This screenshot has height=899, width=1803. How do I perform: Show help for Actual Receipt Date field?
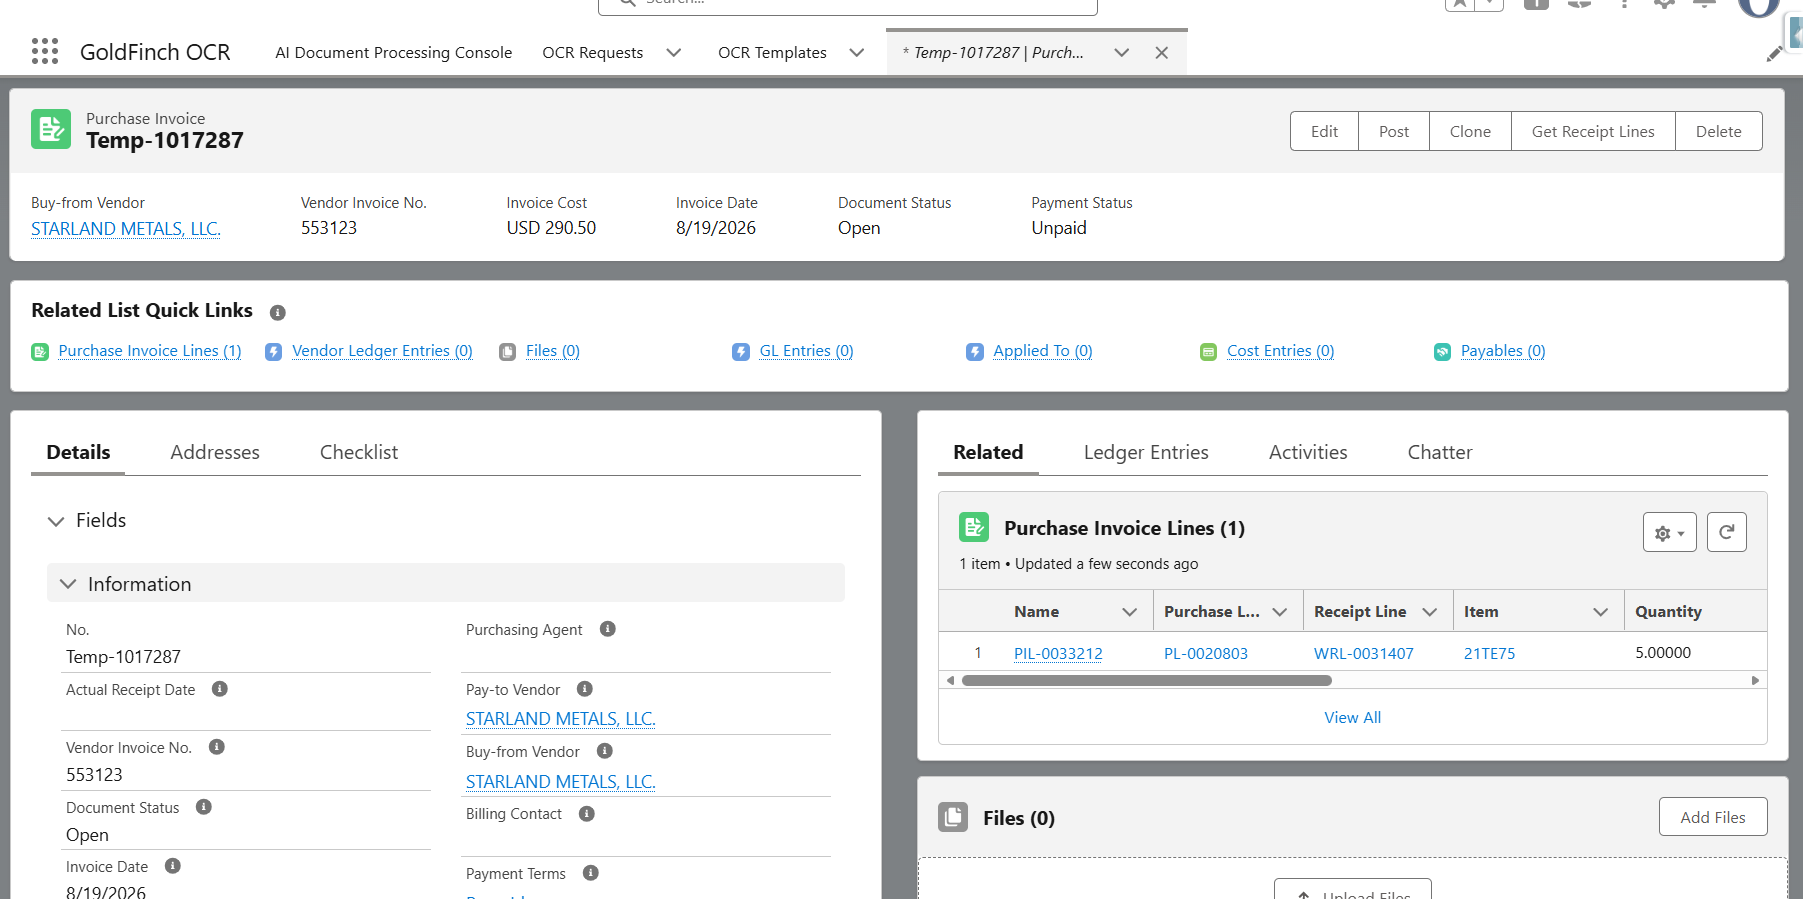(x=220, y=689)
